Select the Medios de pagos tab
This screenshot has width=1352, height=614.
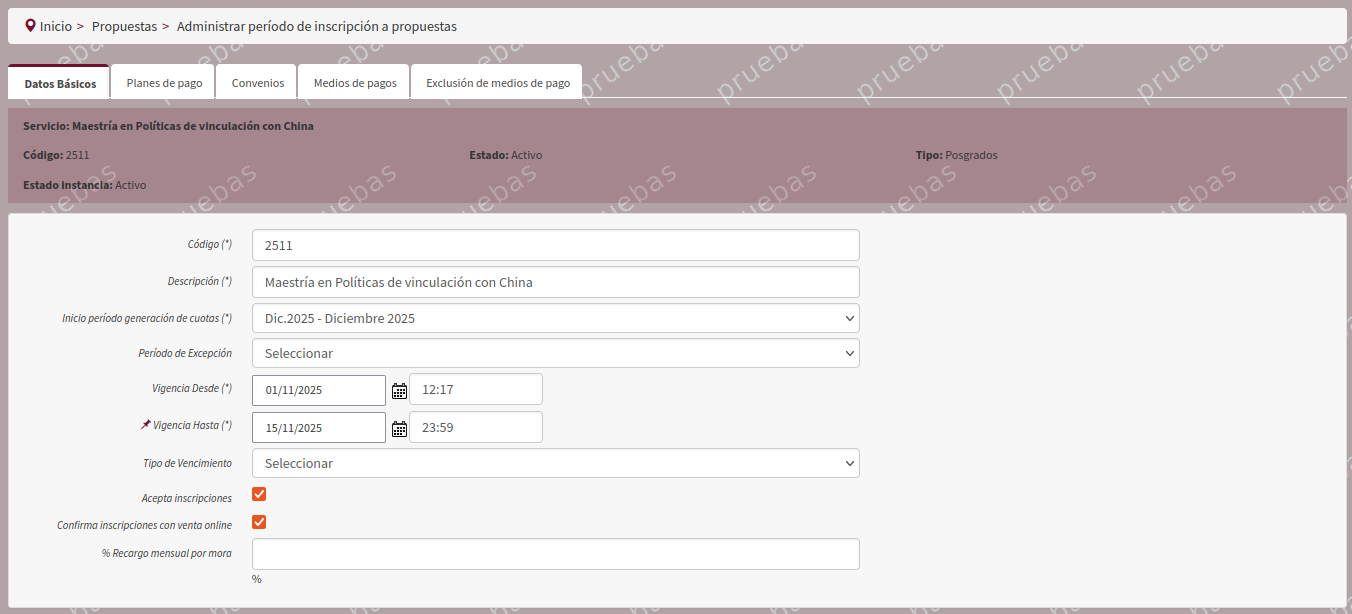(355, 83)
